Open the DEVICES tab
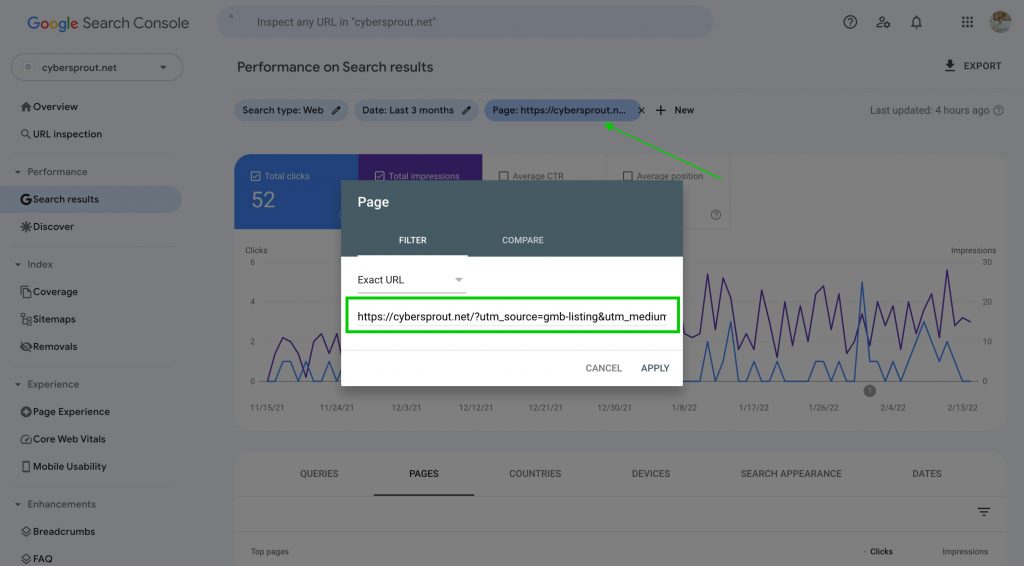The height and width of the screenshot is (566, 1024). click(x=650, y=474)
